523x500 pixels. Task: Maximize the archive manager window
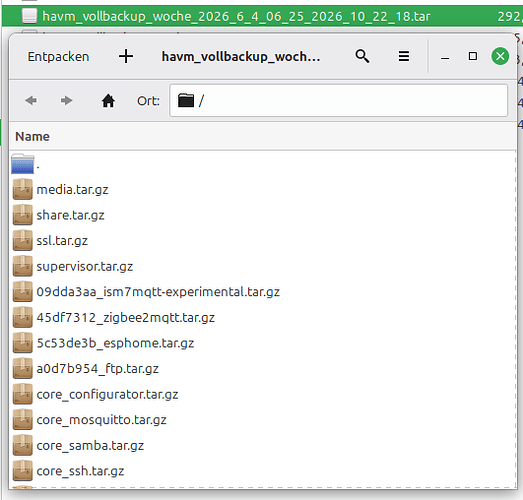(x=473, y=56)
